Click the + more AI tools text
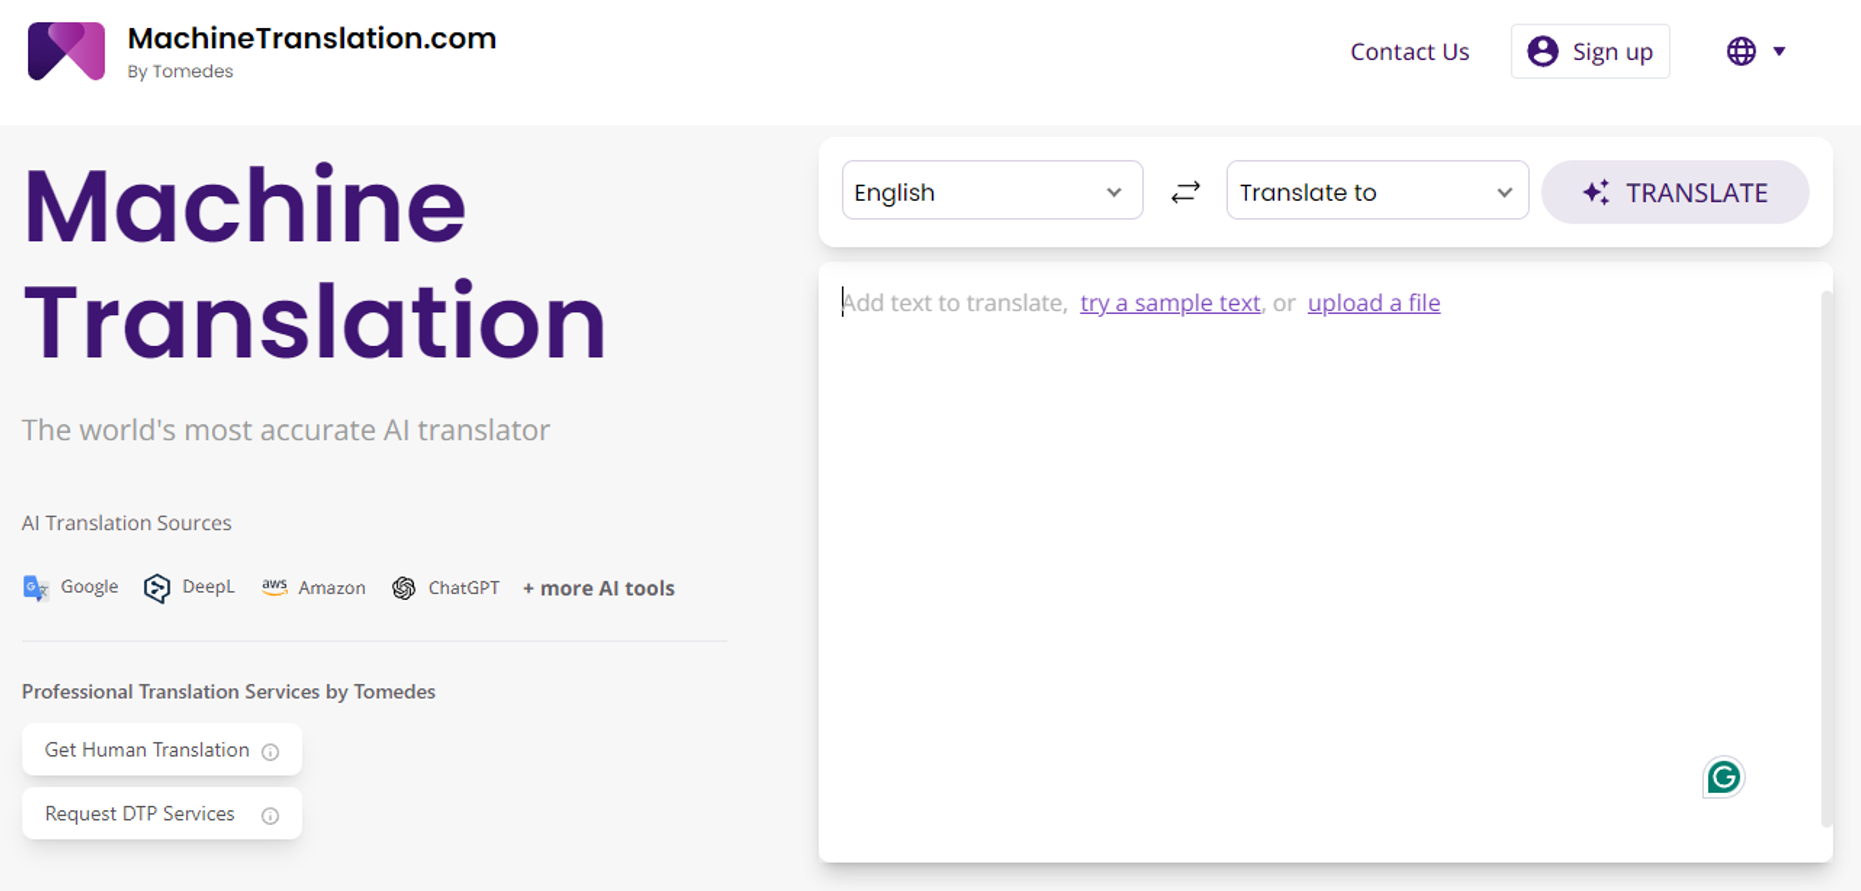The width and height of the screenshot is (1861, 891). [x=598, y=588]
